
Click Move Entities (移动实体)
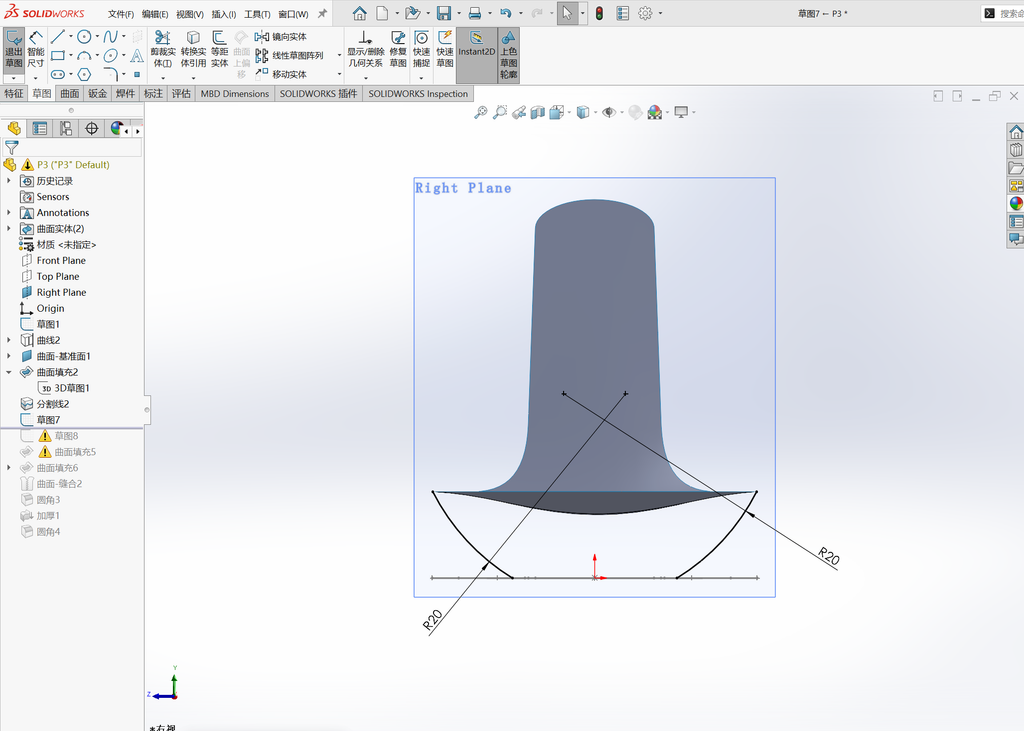pos(281,74)
